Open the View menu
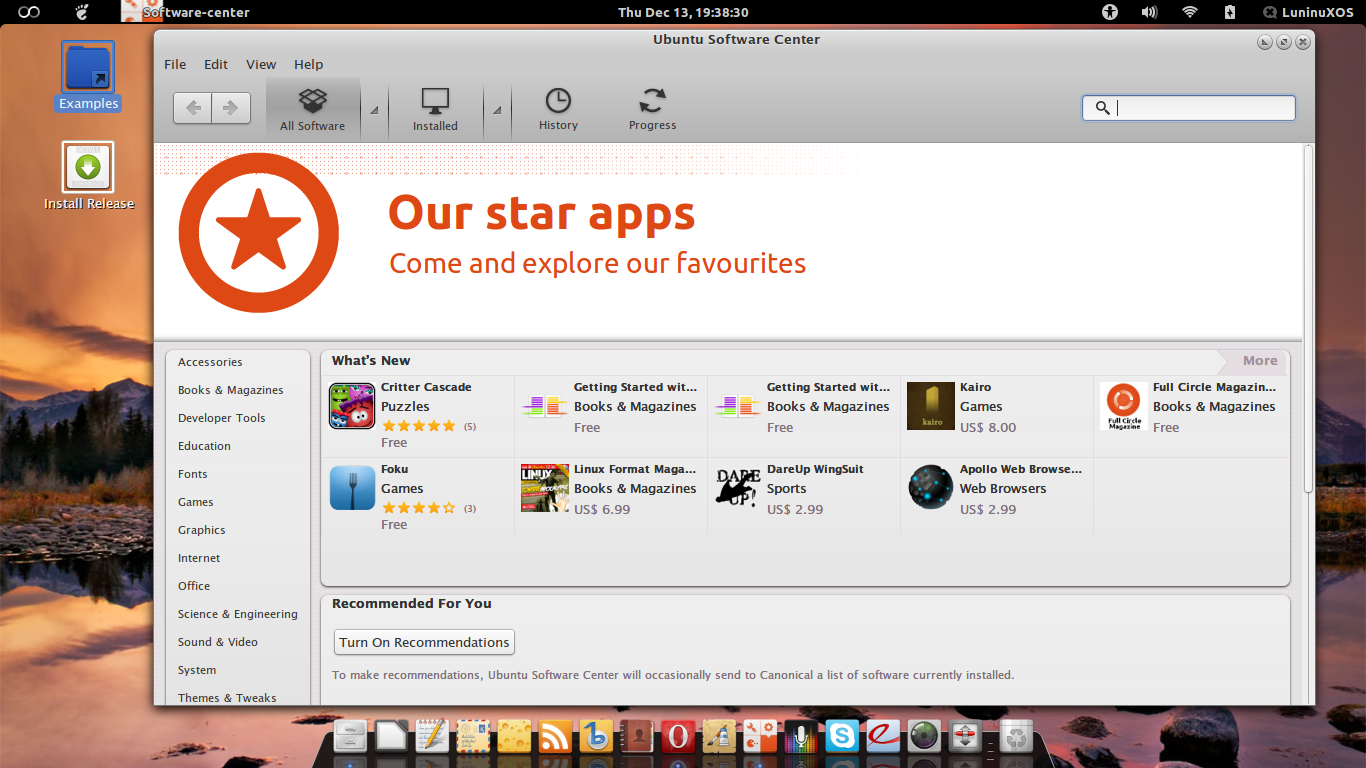The width and height of the screenshot is (1366, 768). click(x=261, y=64)
